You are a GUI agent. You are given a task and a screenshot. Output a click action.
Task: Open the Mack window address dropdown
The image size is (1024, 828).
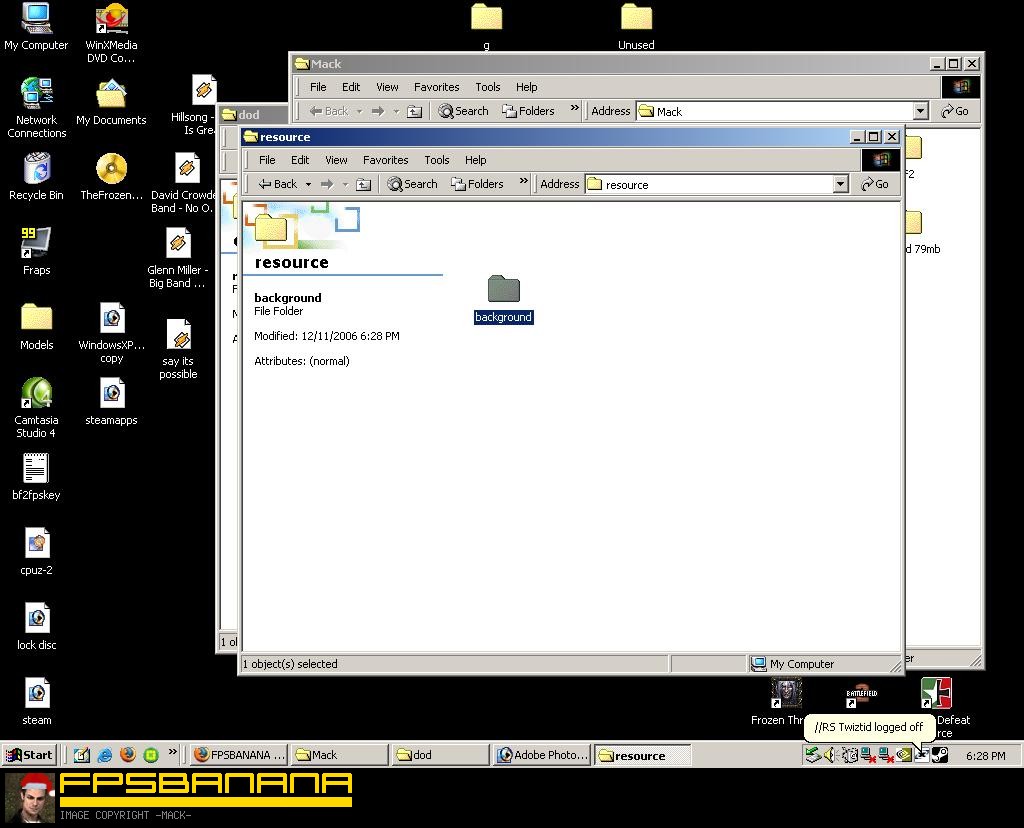pyautogui.click(x=920, y=111)
